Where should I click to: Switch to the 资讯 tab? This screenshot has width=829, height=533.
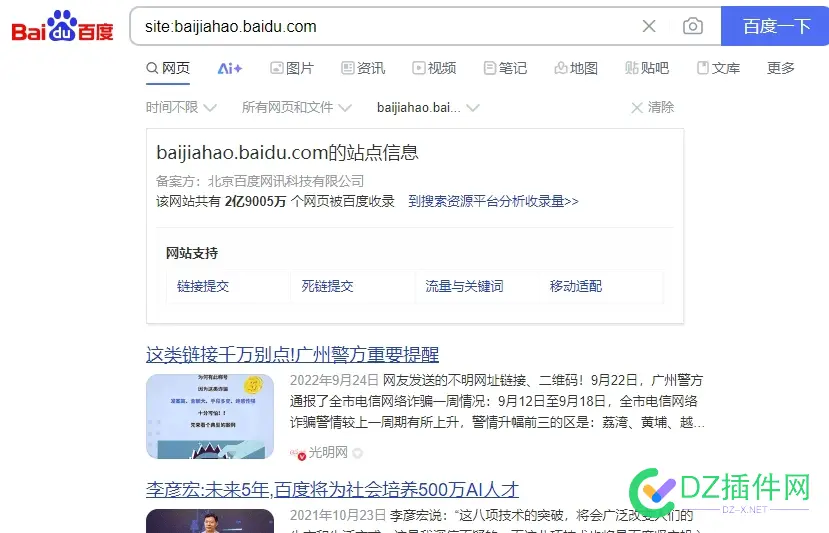pyautogui.click(x=363, y=68)
